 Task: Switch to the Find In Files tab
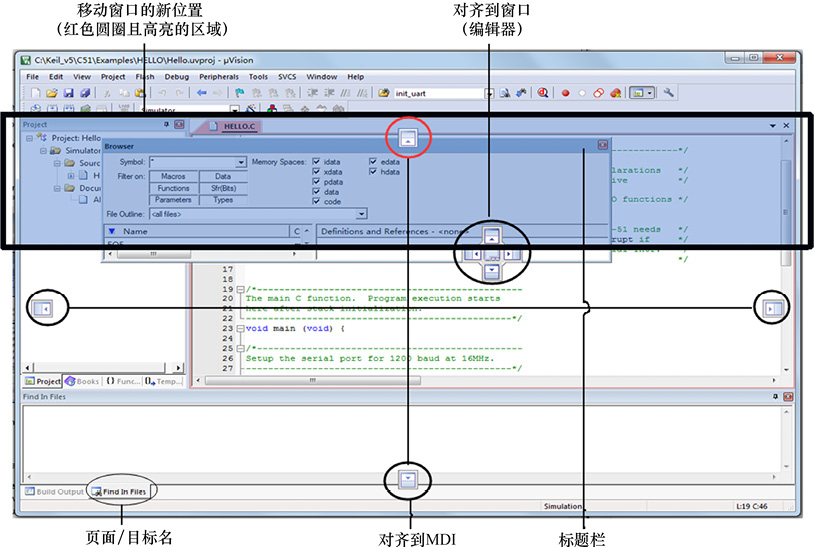click(x=121, y=492)
